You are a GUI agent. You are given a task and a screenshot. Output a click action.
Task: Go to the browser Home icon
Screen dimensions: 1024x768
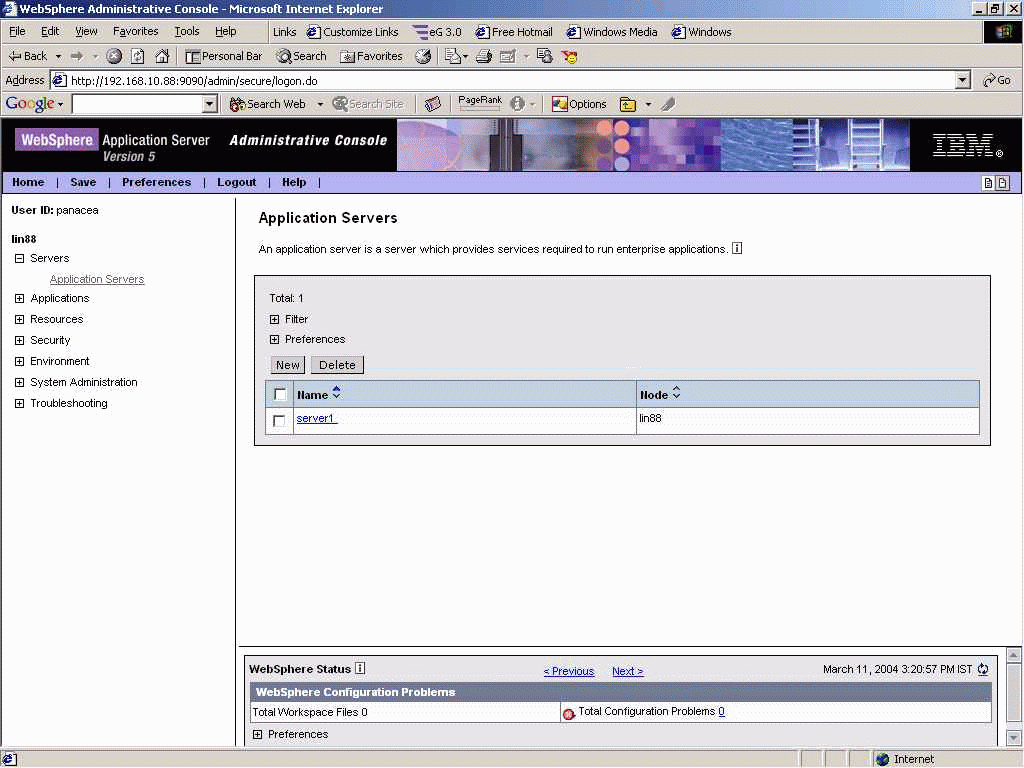(162, 56)
